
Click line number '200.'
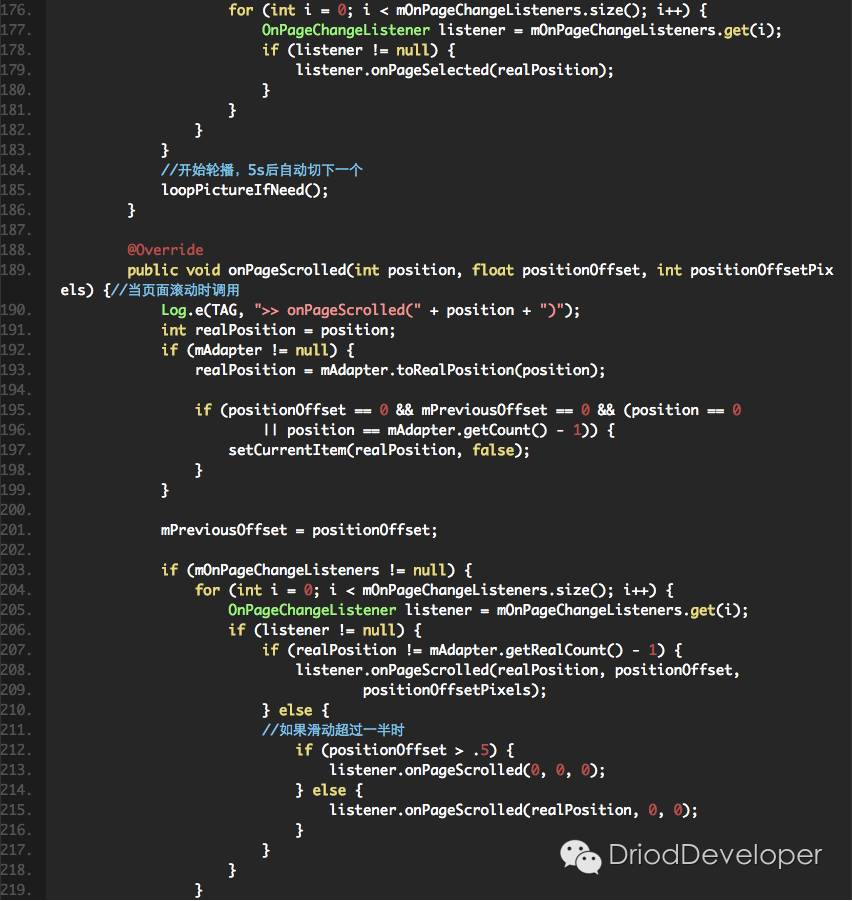coord(16,510)
